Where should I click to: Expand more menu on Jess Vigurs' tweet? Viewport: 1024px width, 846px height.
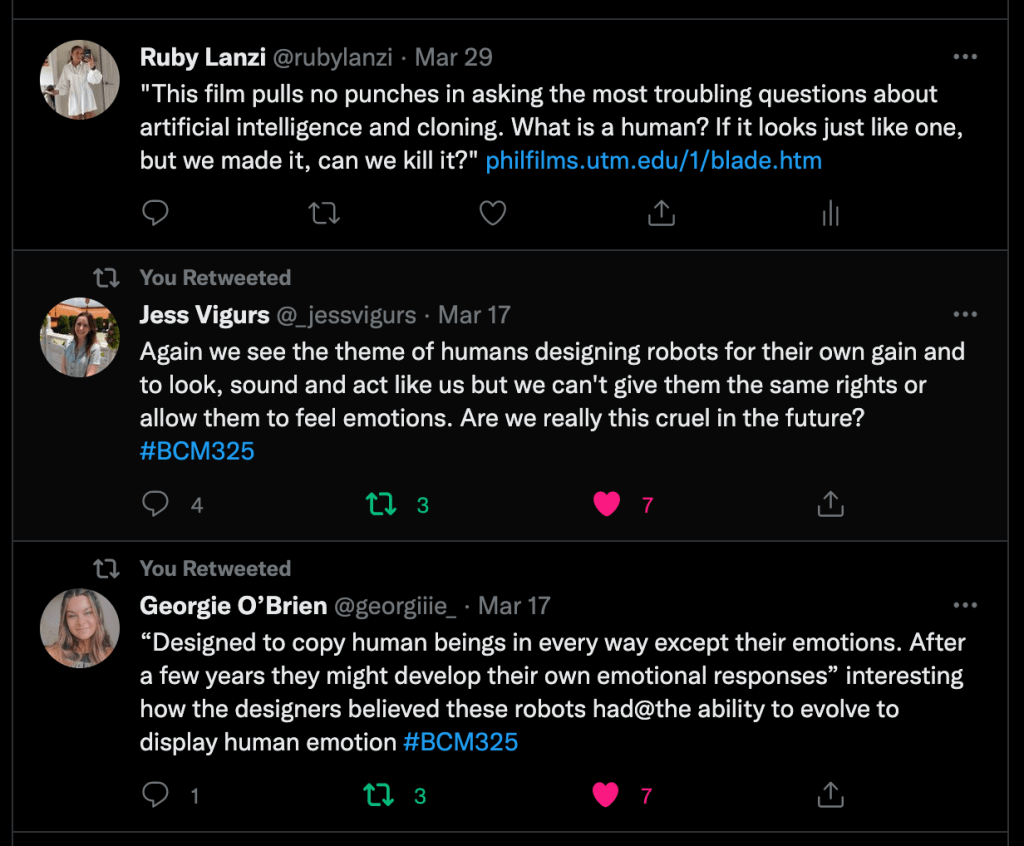coord(965,315)
